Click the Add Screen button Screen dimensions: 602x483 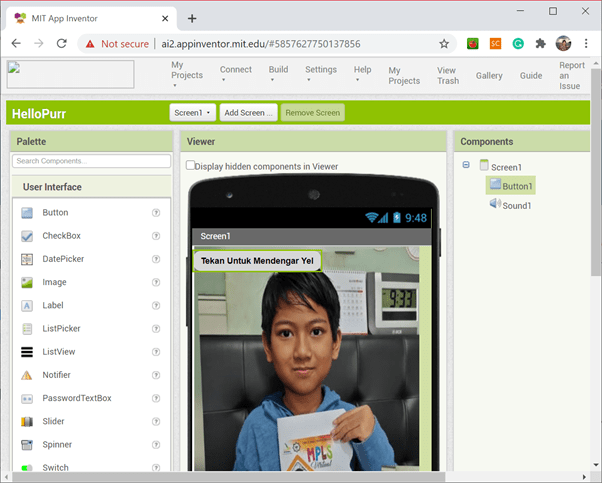(x=248, y=113)
